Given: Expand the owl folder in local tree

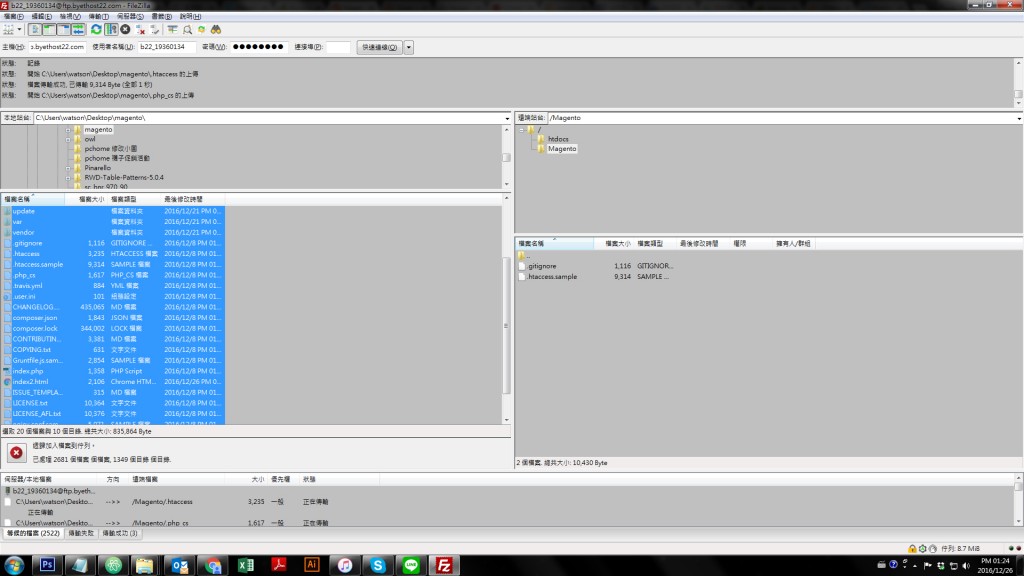Looking at the screenshot, I should [68, 139].
